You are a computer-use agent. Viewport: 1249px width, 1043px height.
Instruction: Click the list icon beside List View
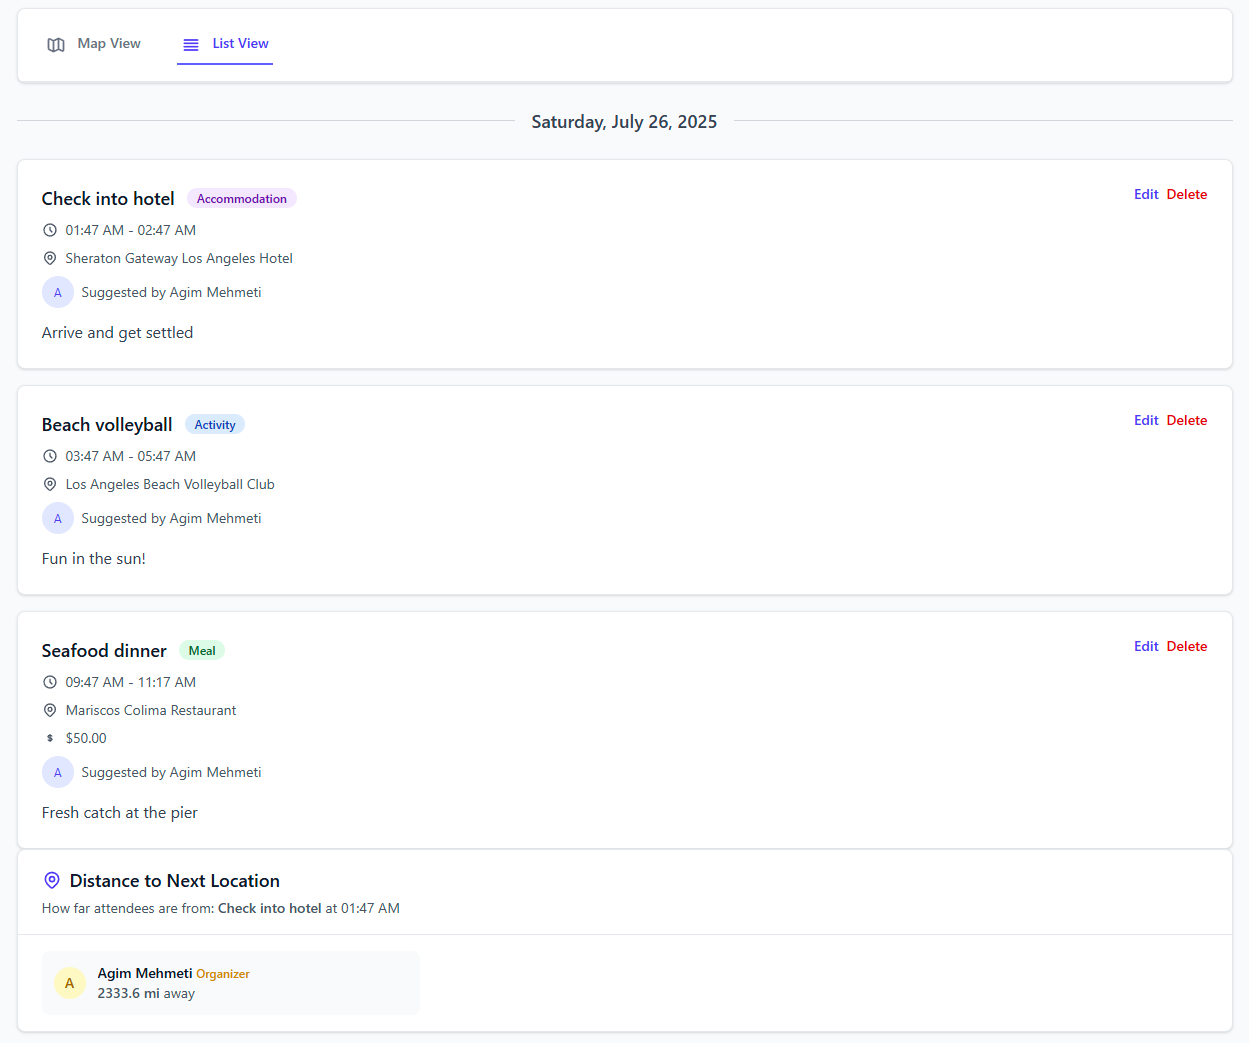coord(190,44)
